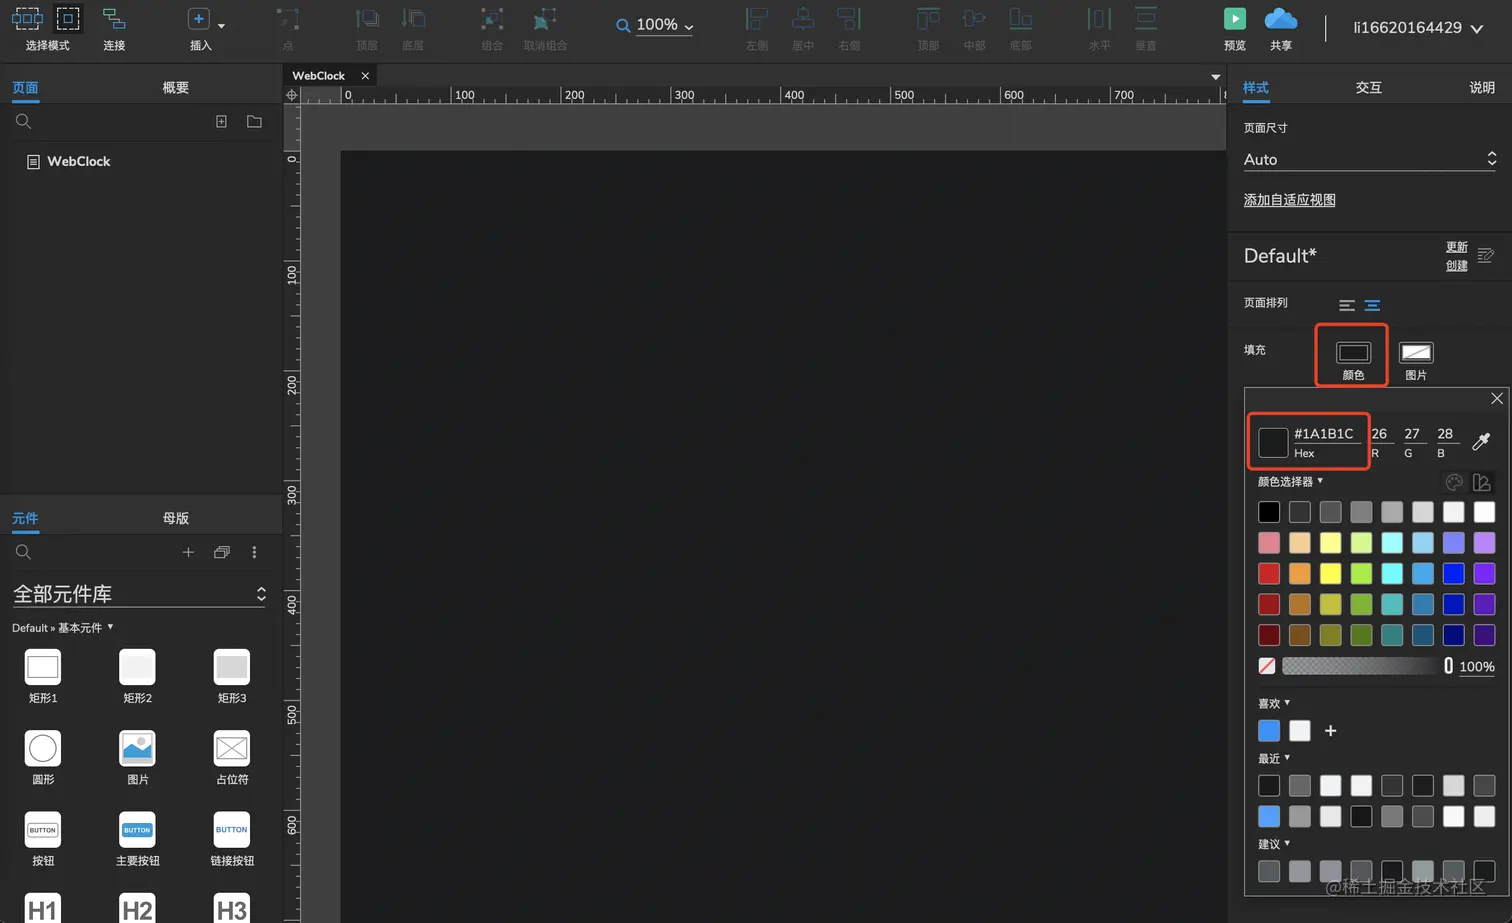Switch to the 说明 notes tab
This screenshot has width=1512, height=923.
pyautogui.click(x=1482, y=88)
